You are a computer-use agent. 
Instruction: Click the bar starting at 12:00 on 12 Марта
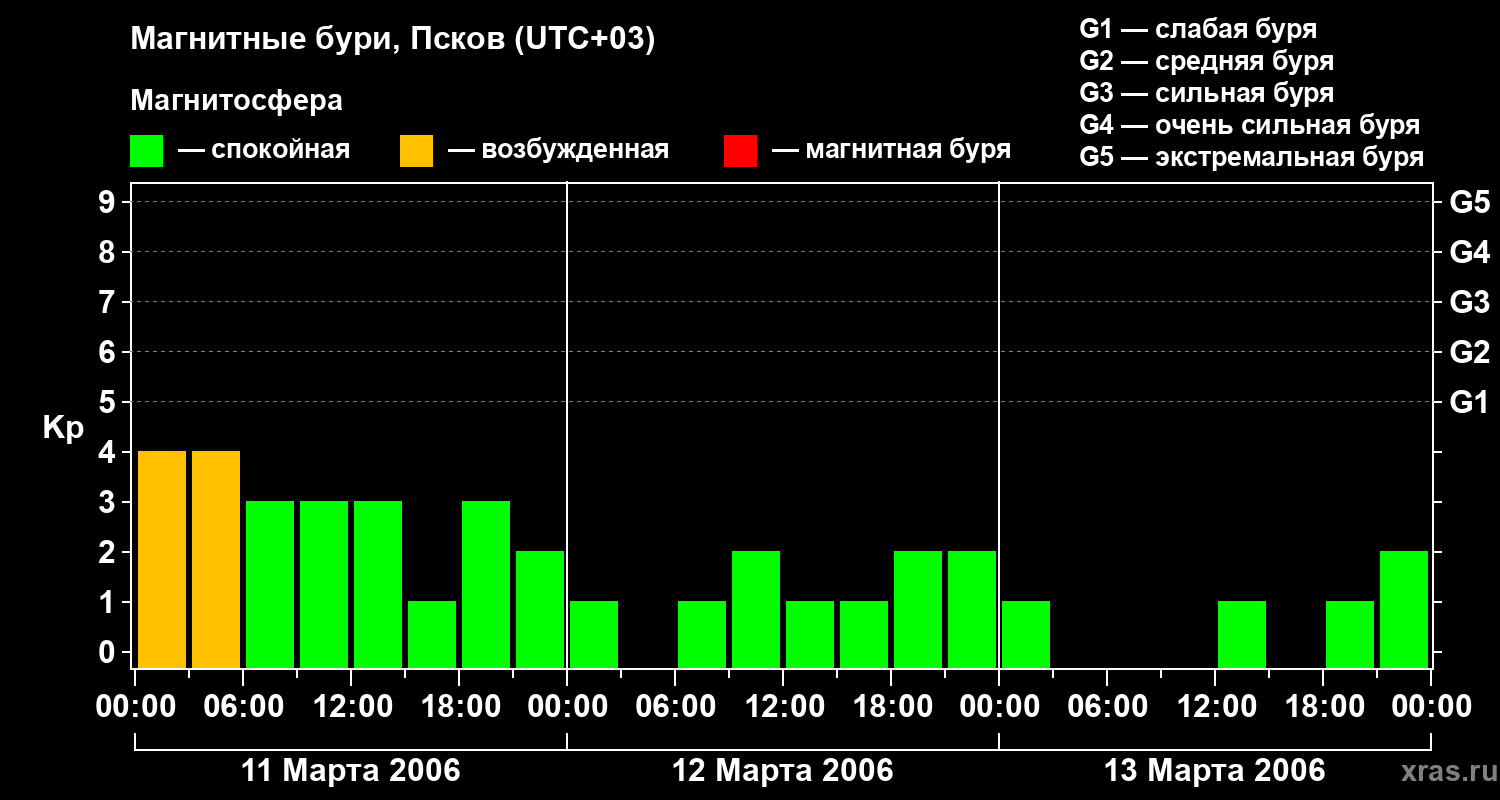pyautogui.click(x=810, y=634)
